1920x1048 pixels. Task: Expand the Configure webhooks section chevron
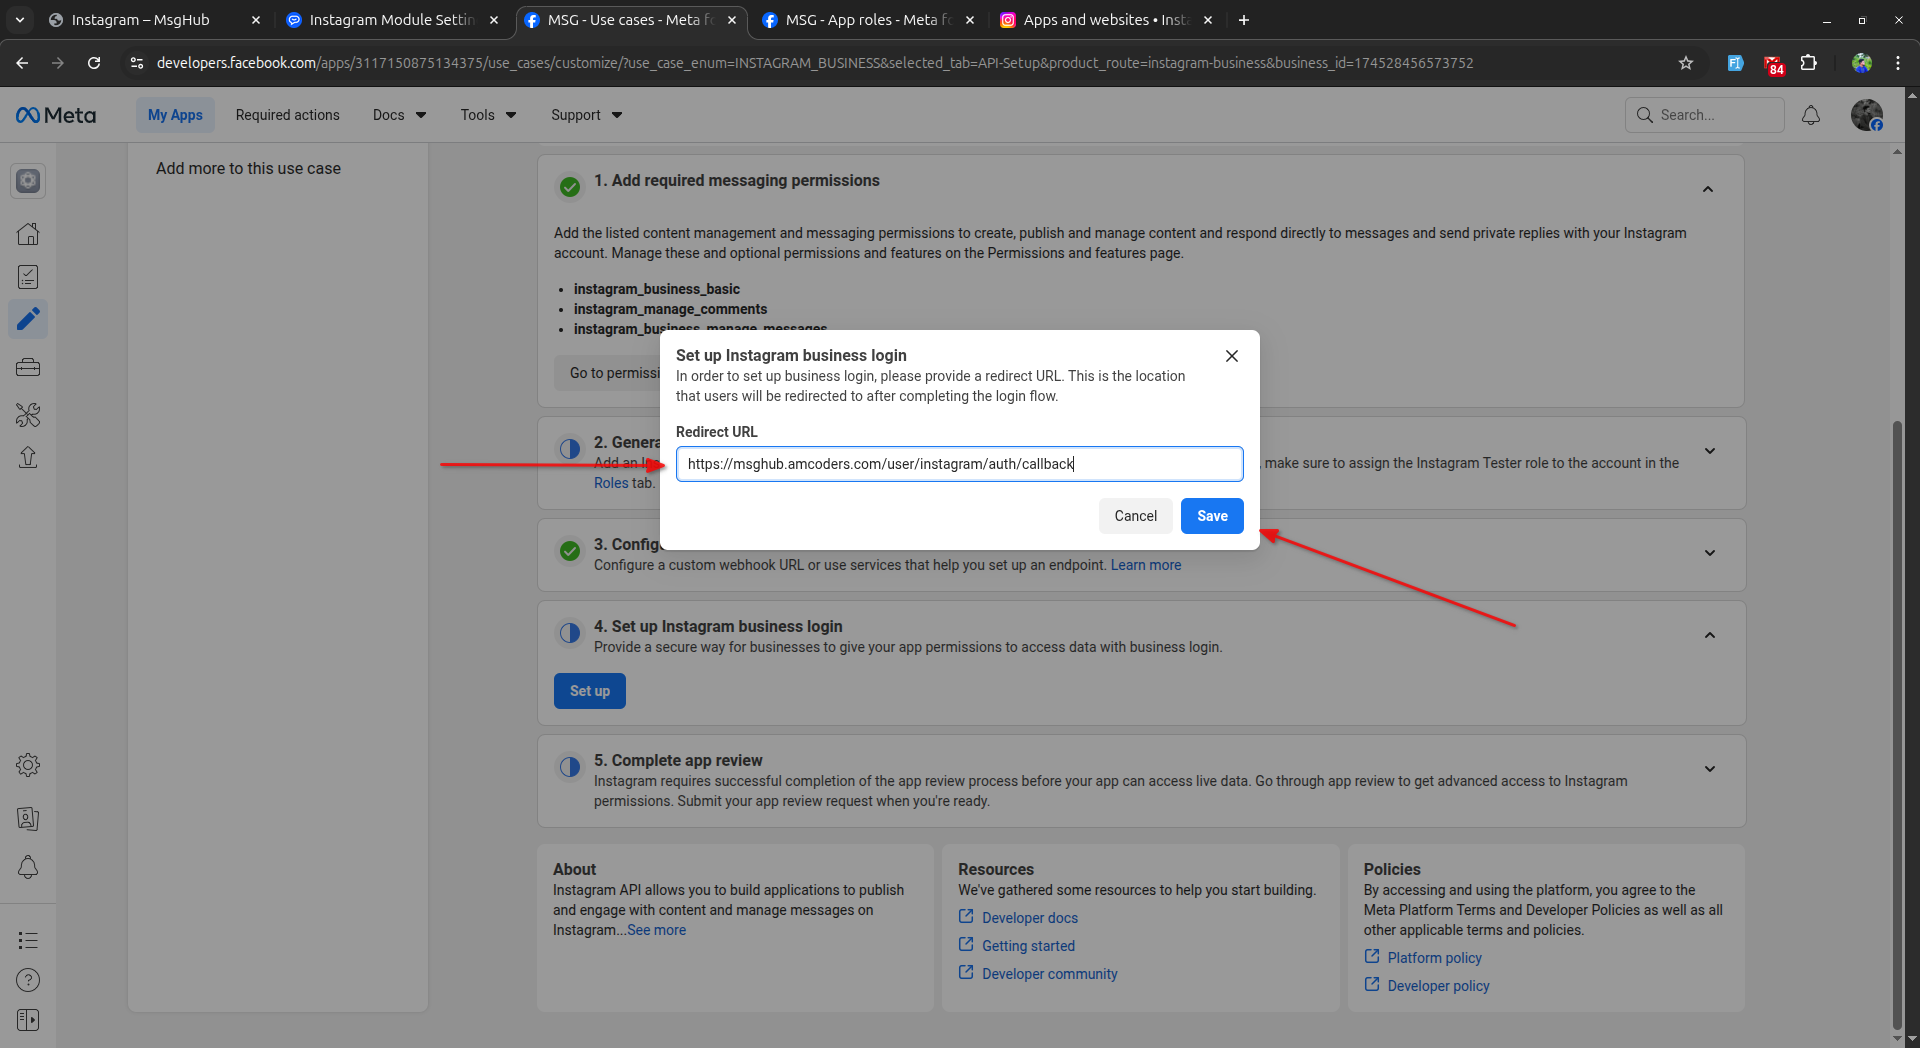coord(1710,552)
